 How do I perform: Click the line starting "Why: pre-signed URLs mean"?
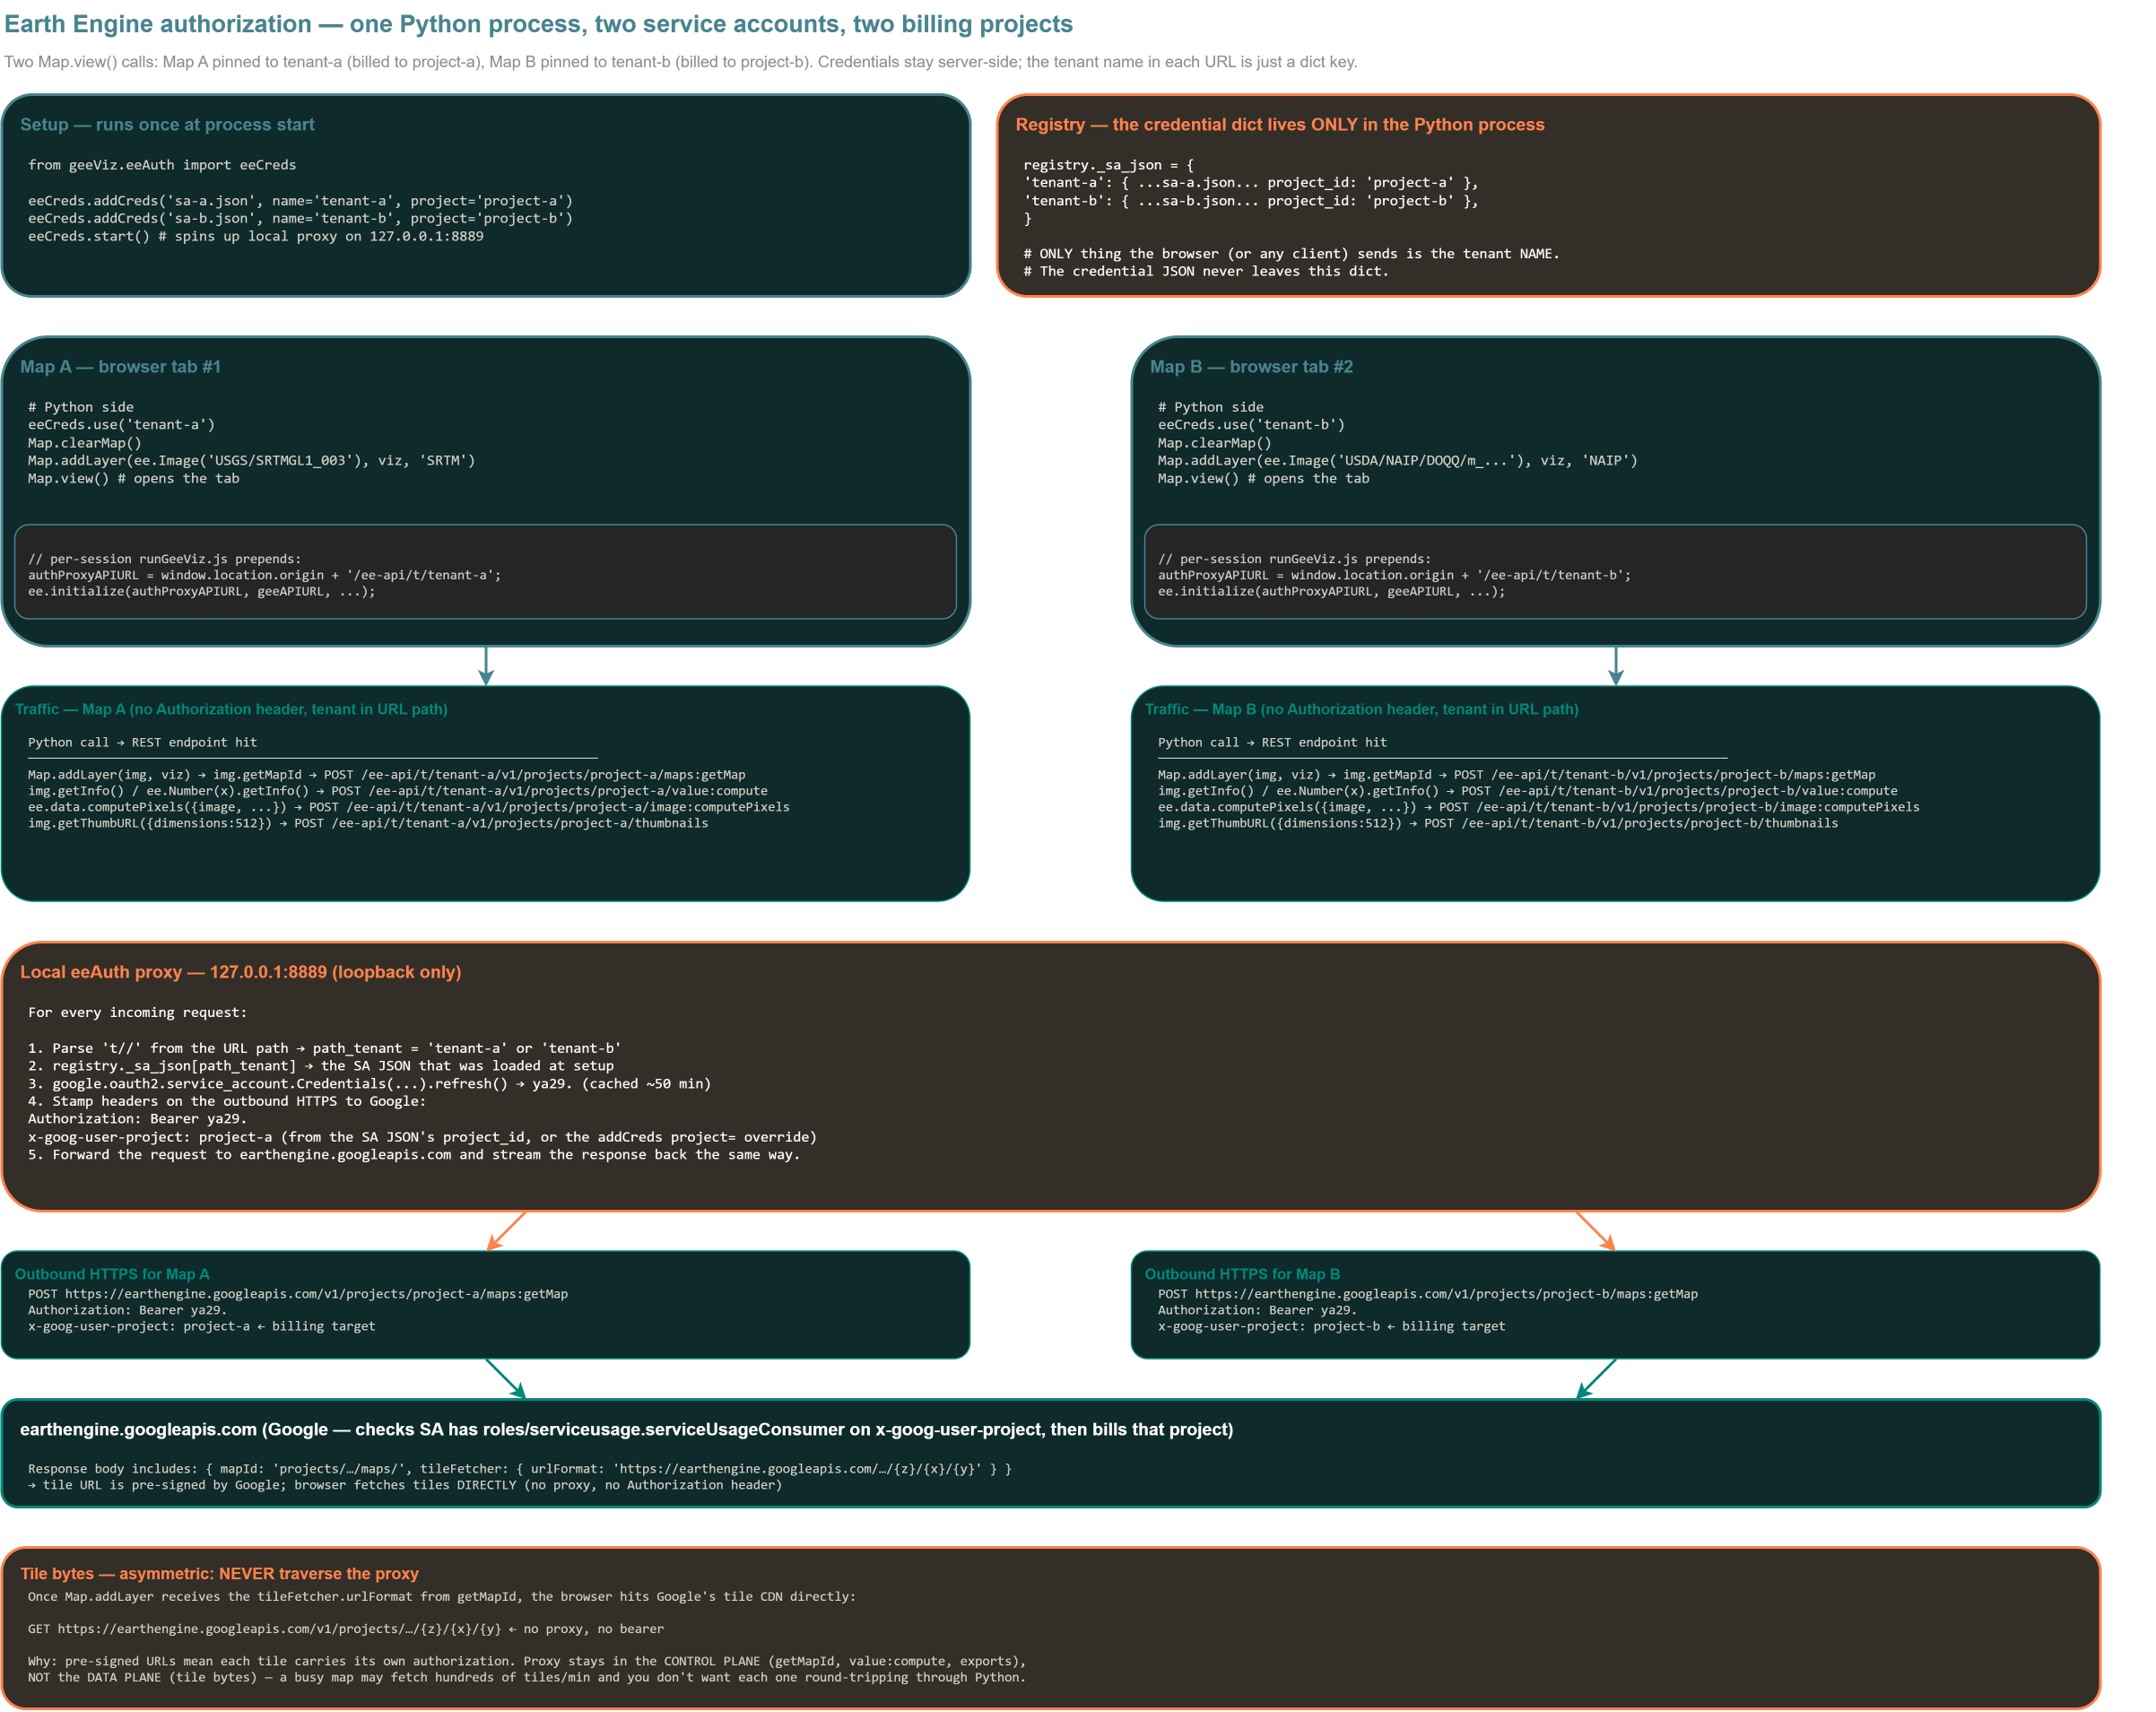[527, 1662]
